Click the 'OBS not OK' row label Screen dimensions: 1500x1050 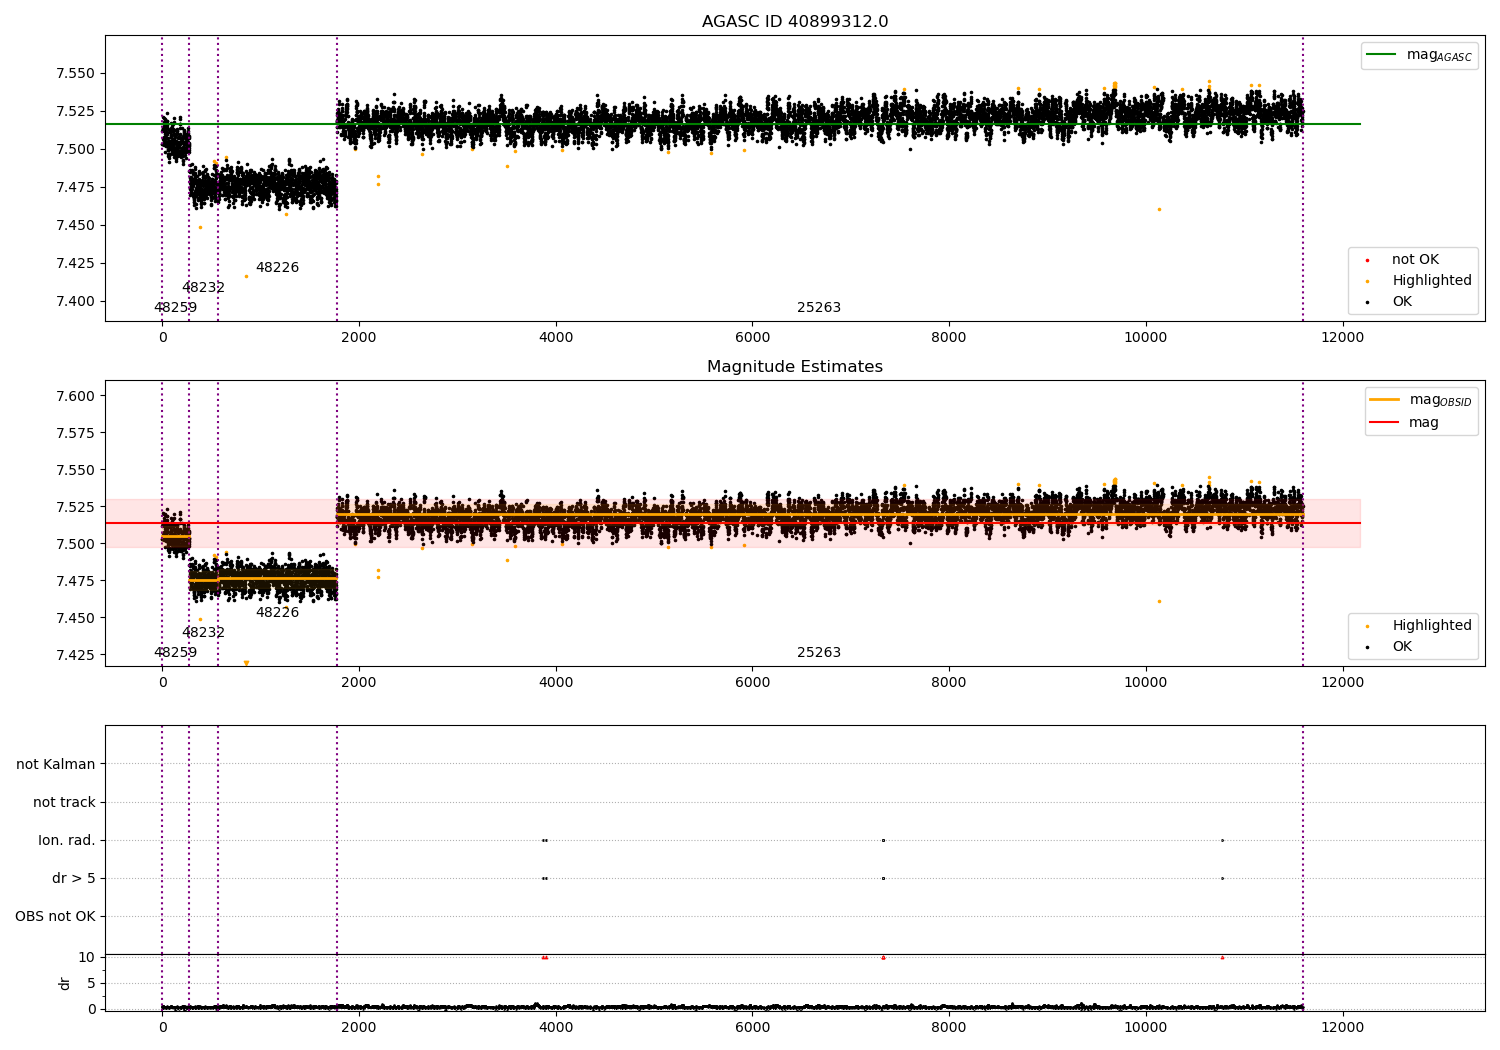[x=55, y=917]
